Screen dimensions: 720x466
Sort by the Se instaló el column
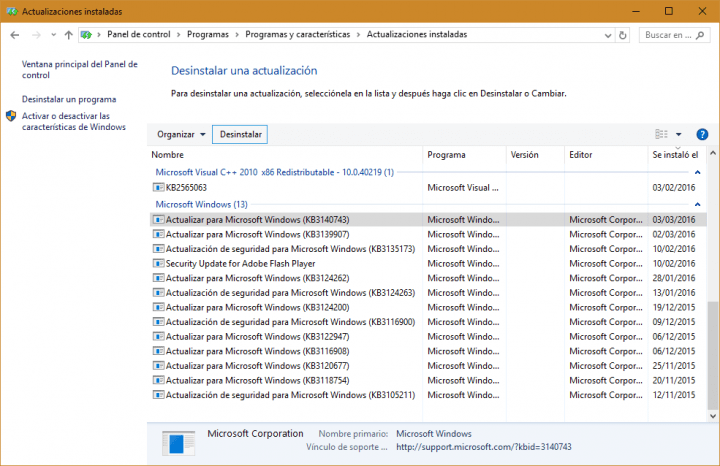coord(677,155)
